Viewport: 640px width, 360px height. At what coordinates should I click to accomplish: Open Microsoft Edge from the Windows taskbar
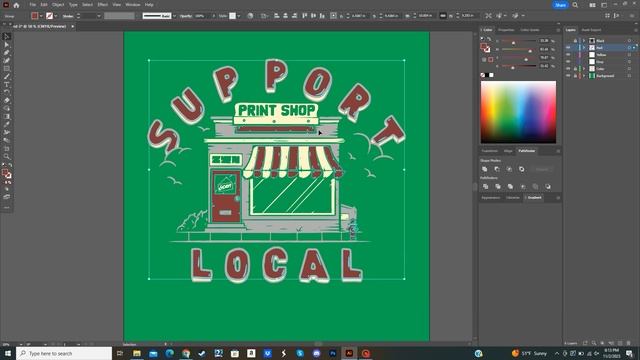(169, 353)
